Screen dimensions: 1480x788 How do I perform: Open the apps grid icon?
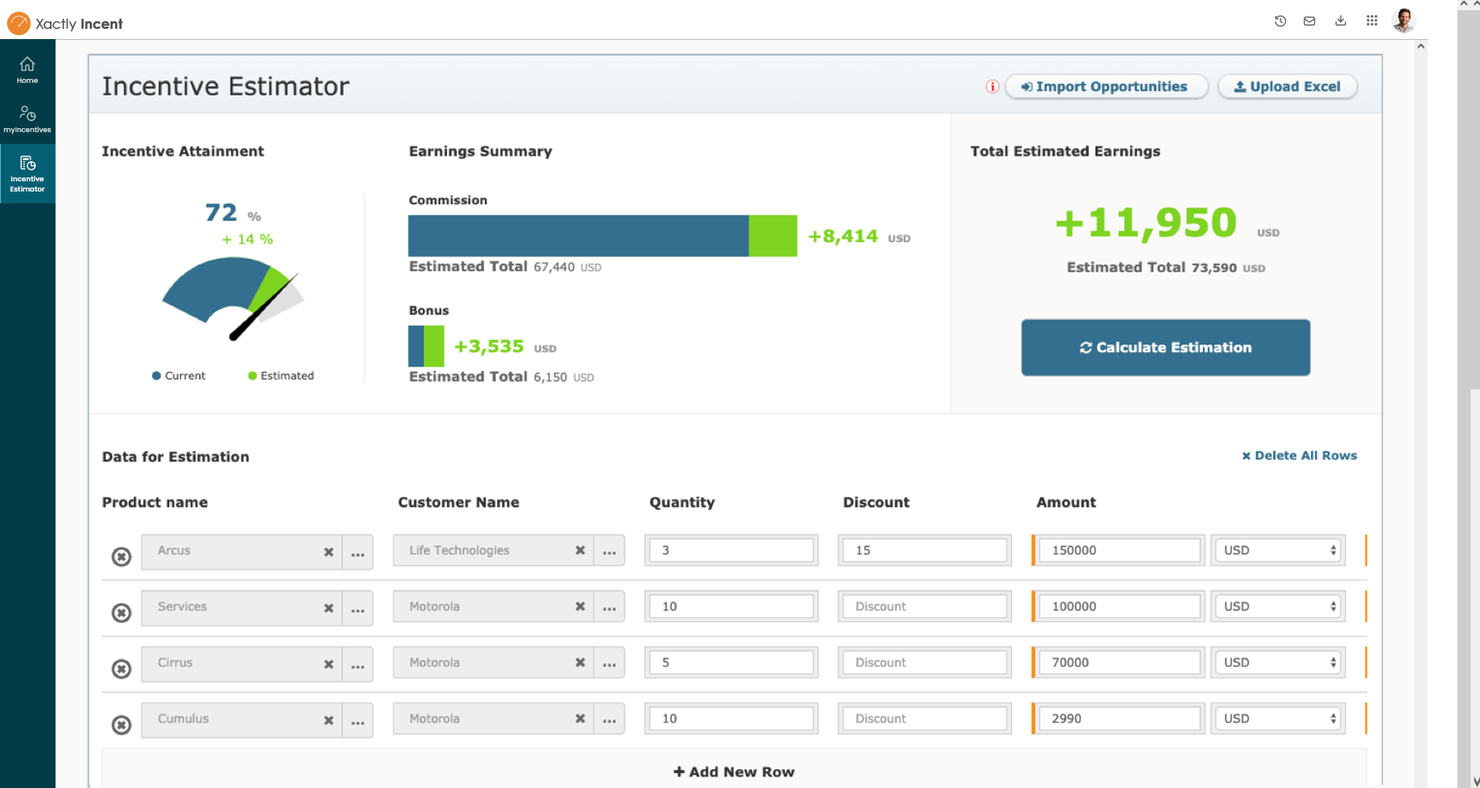point(1372,20)
